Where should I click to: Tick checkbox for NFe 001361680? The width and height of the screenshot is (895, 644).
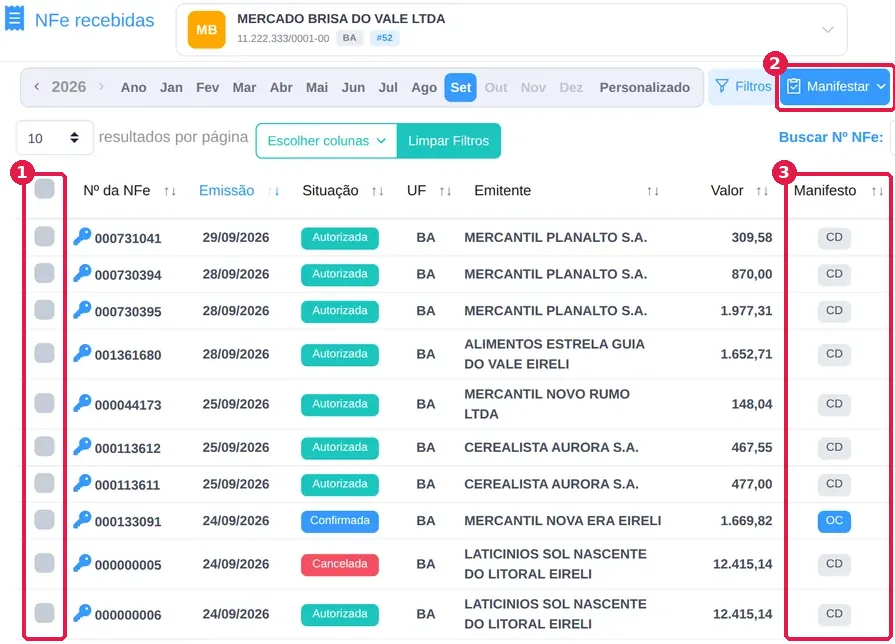tap(45, 353)
